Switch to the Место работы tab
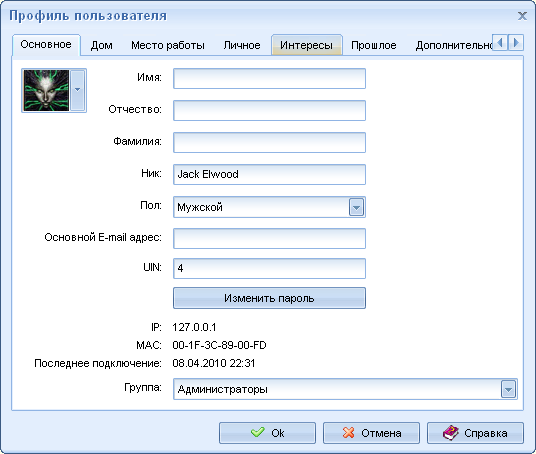This screenshot has width=536, height=454. point(168,45)
